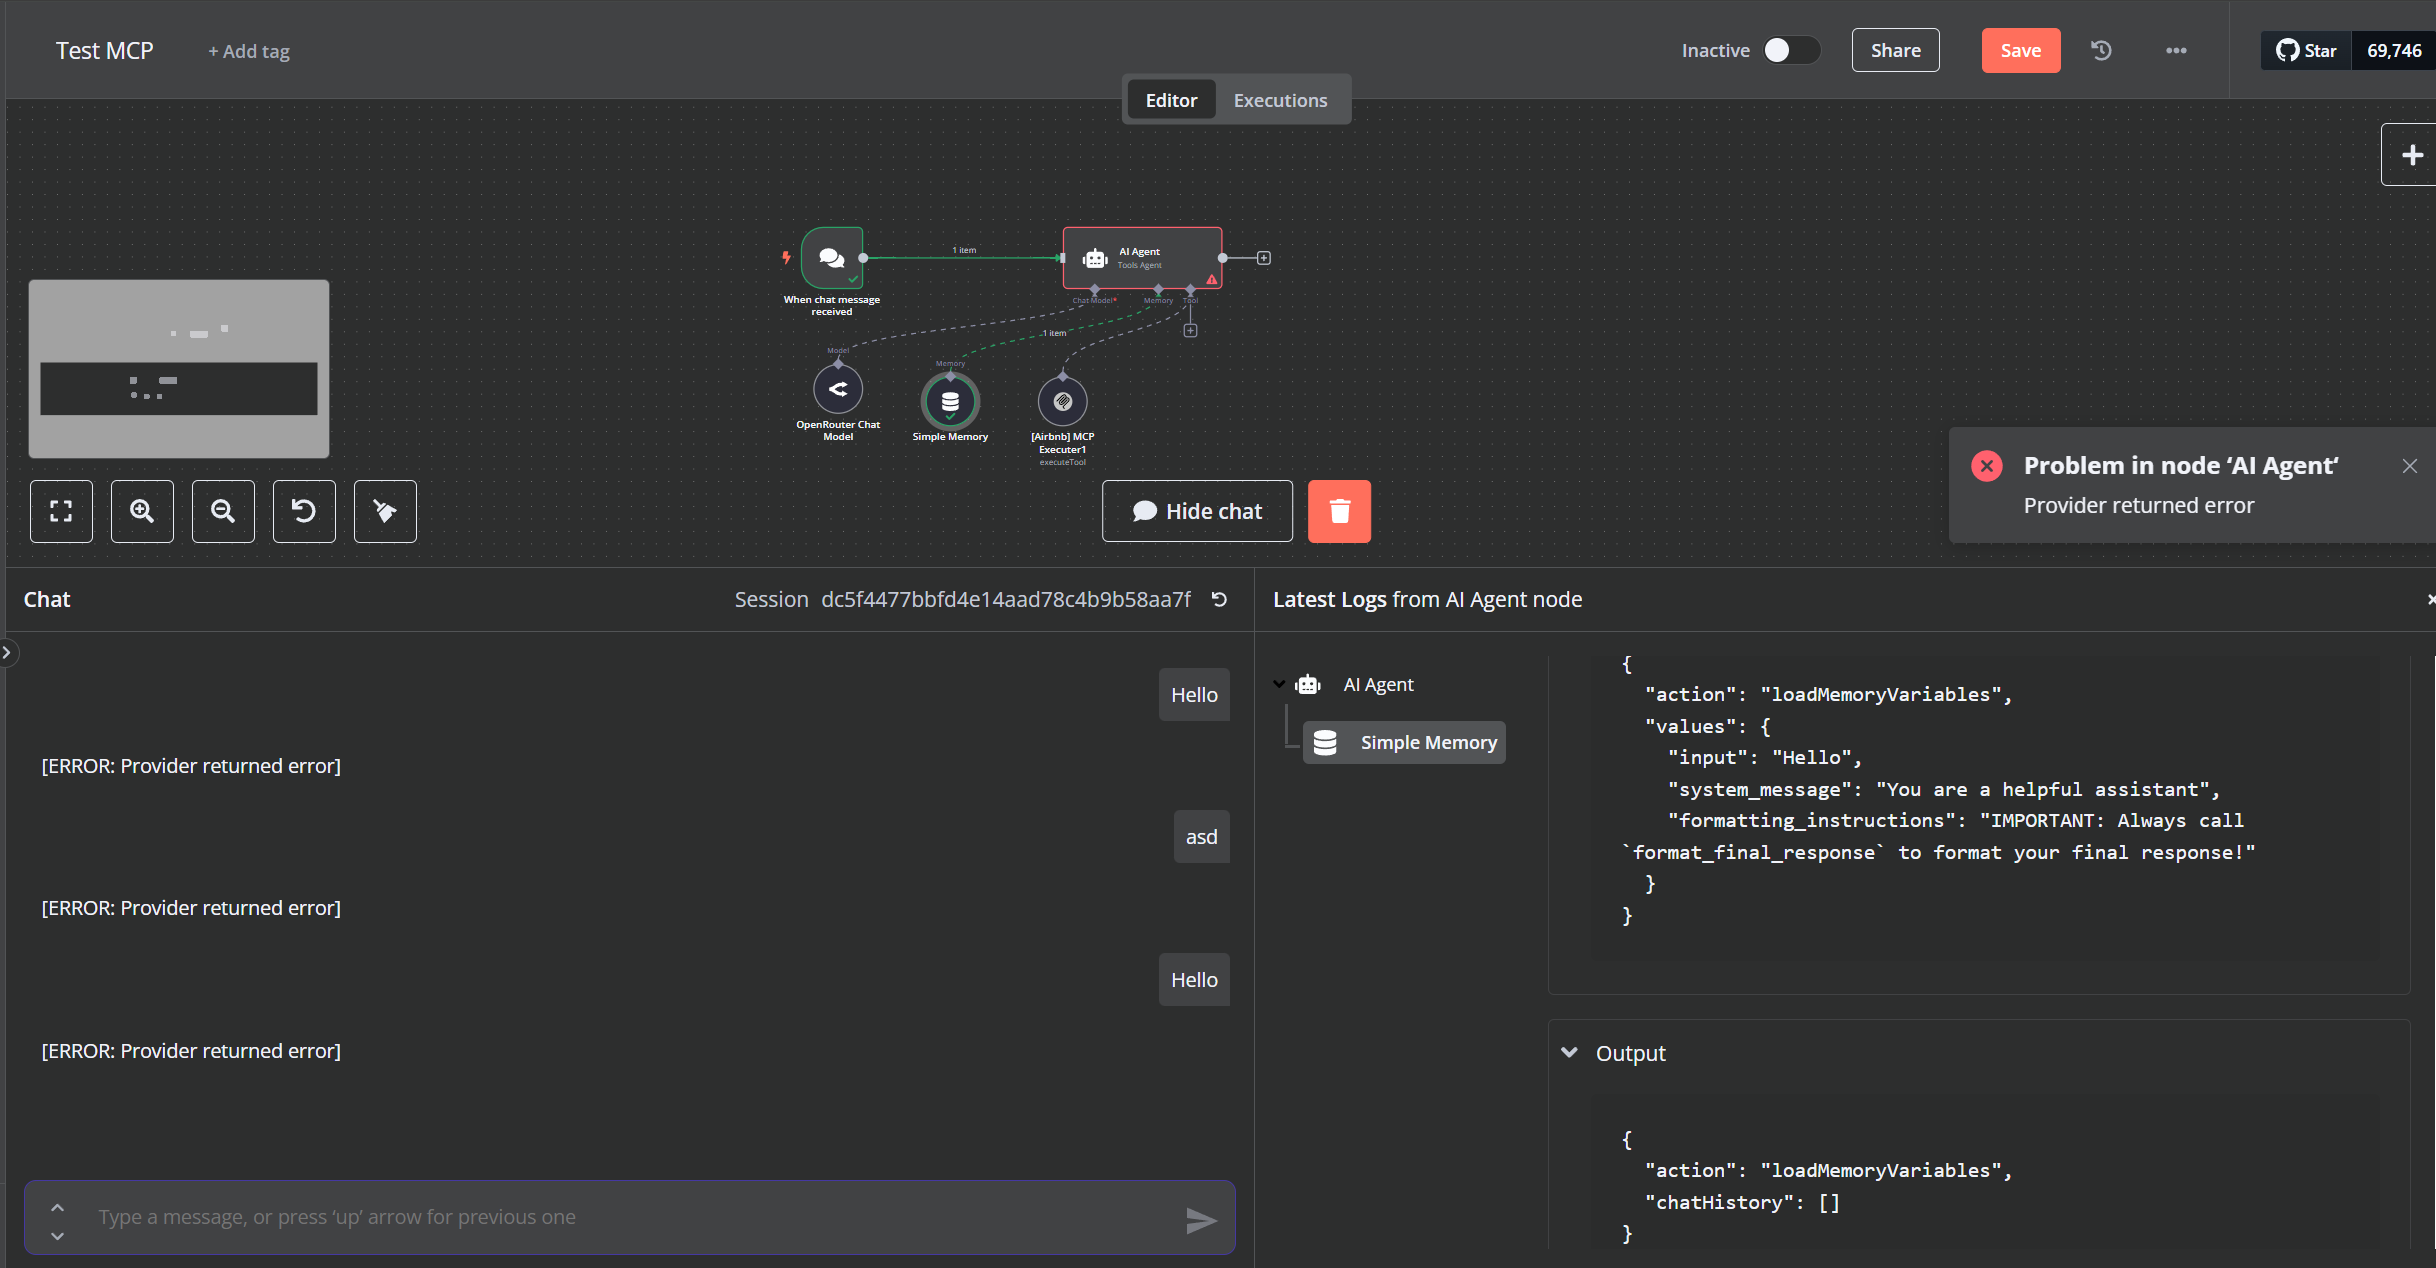Click the fit-to-screen canvas icon
Viewport: 2436px width, 1268px height.
pyautogui.click(x=61, y=511)
